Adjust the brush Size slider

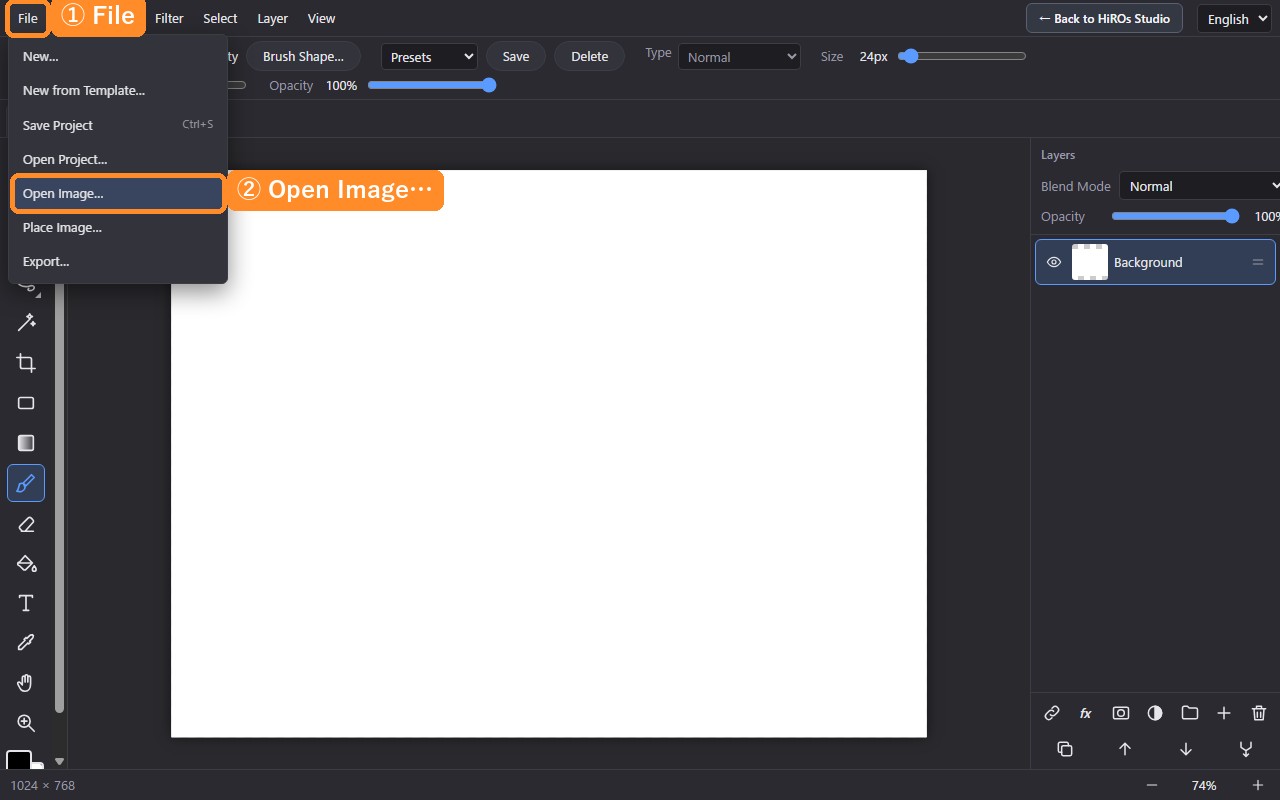pyautogui.click(x=962, y=56)
